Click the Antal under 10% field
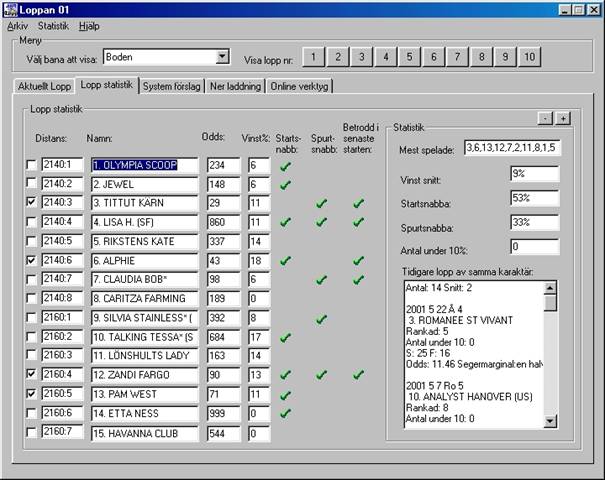The width and height of the screenshot is (605, 480). [x=535, y=247]
